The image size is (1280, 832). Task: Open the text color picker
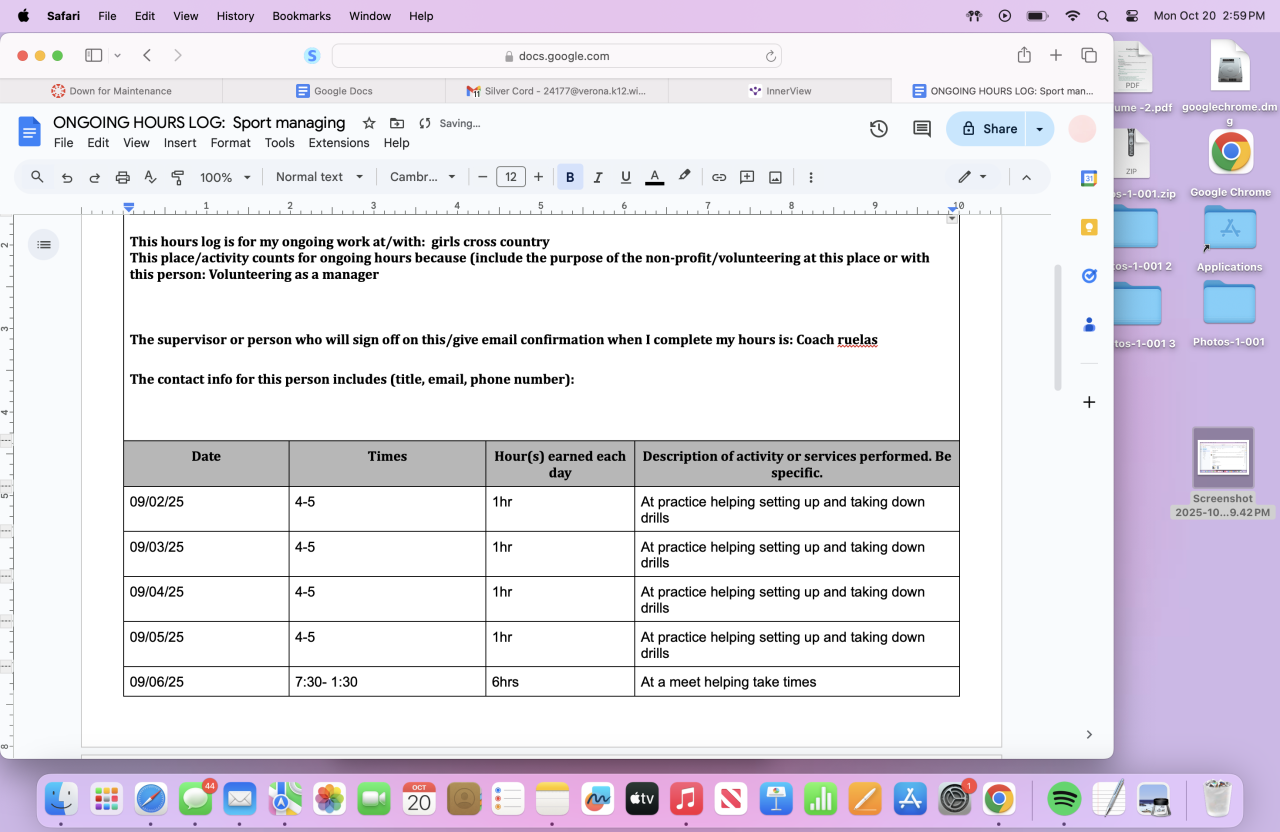[655, 177]
